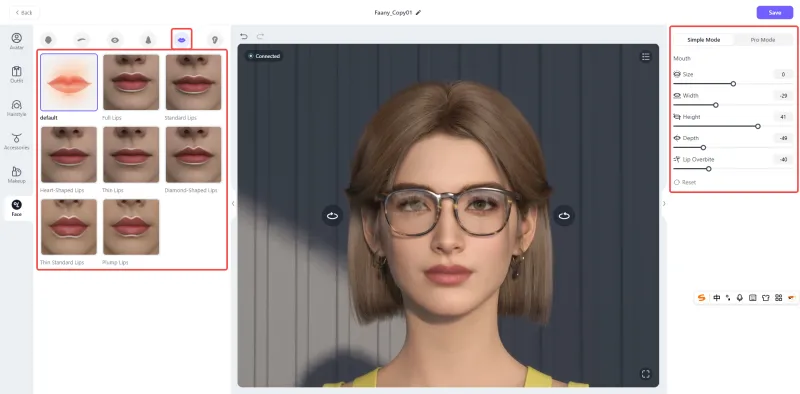Viewport: 800px width, 394px height.
Task: Open the Makeup sidebar section
Action: 16,175
